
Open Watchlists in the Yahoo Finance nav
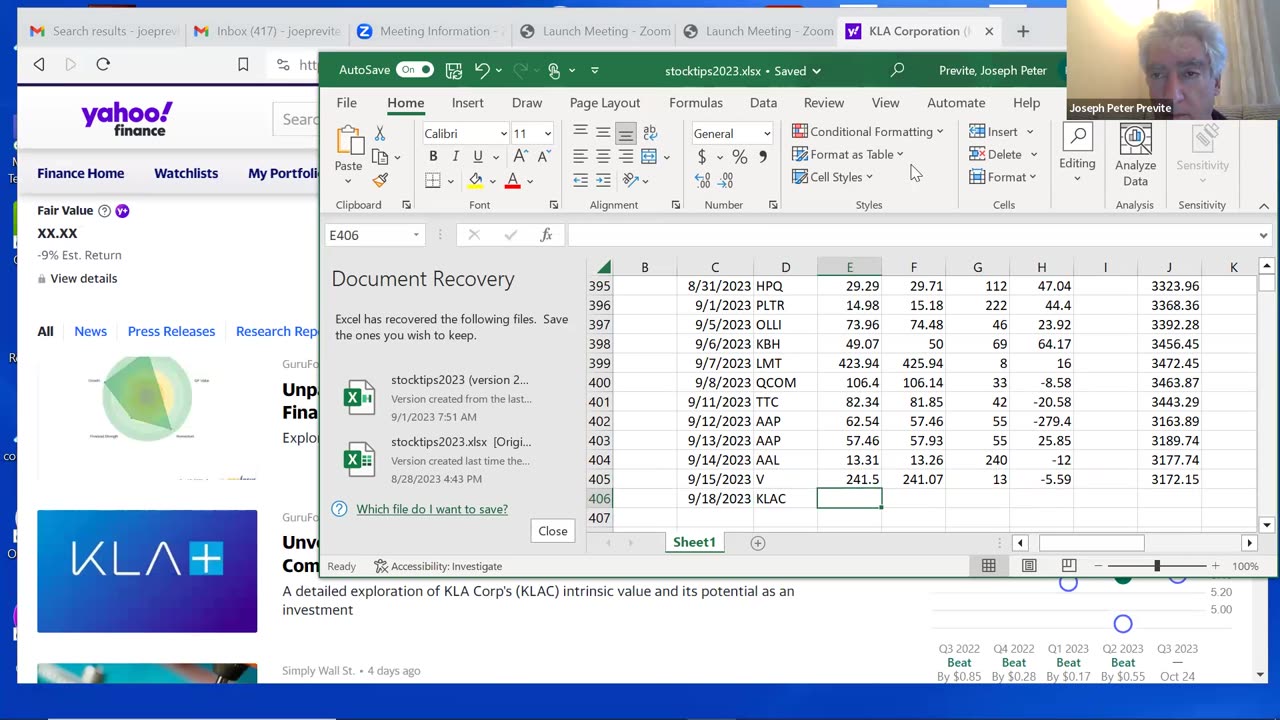click(x=186, y=173)
